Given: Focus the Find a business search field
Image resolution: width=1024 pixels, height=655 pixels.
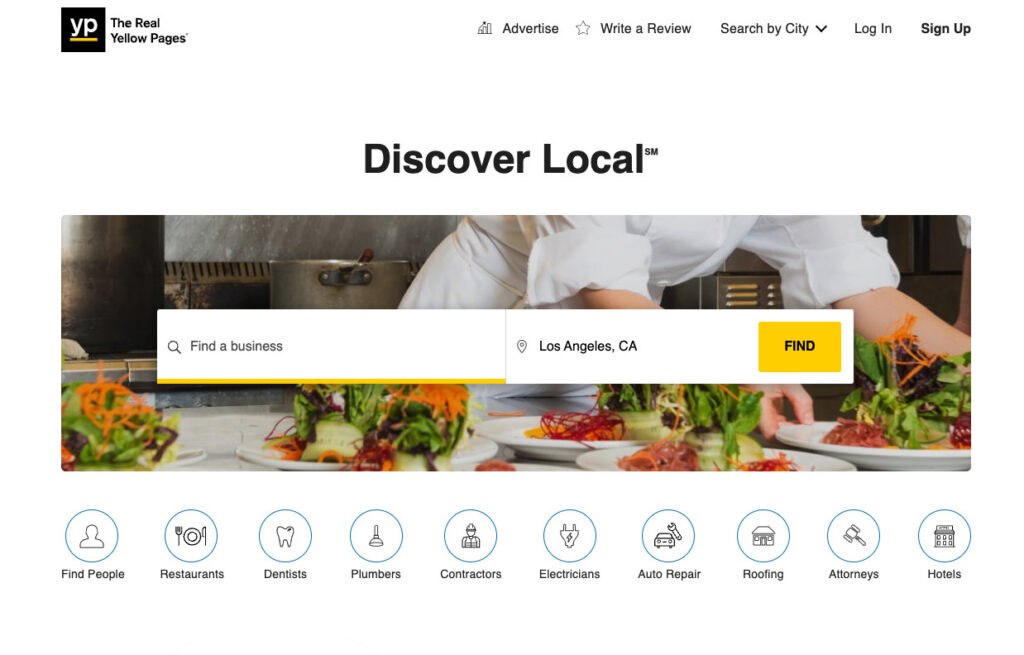Looking at the screenshot, I should 331,346.
